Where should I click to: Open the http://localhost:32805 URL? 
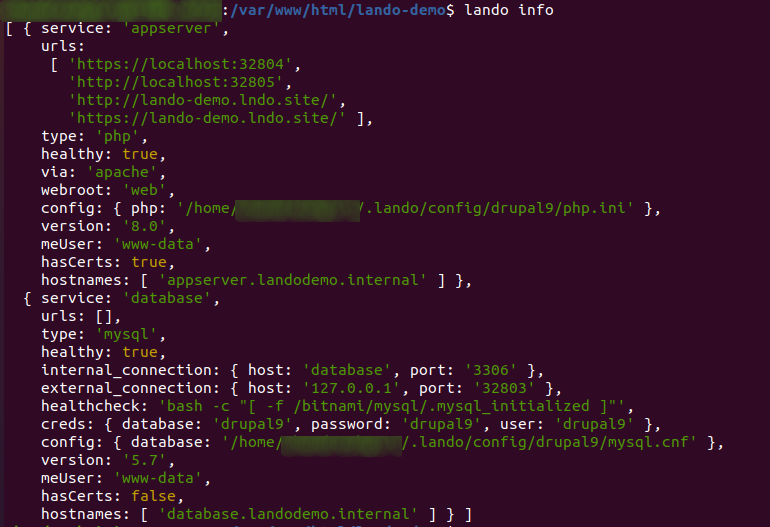click(x=176, y=82)
